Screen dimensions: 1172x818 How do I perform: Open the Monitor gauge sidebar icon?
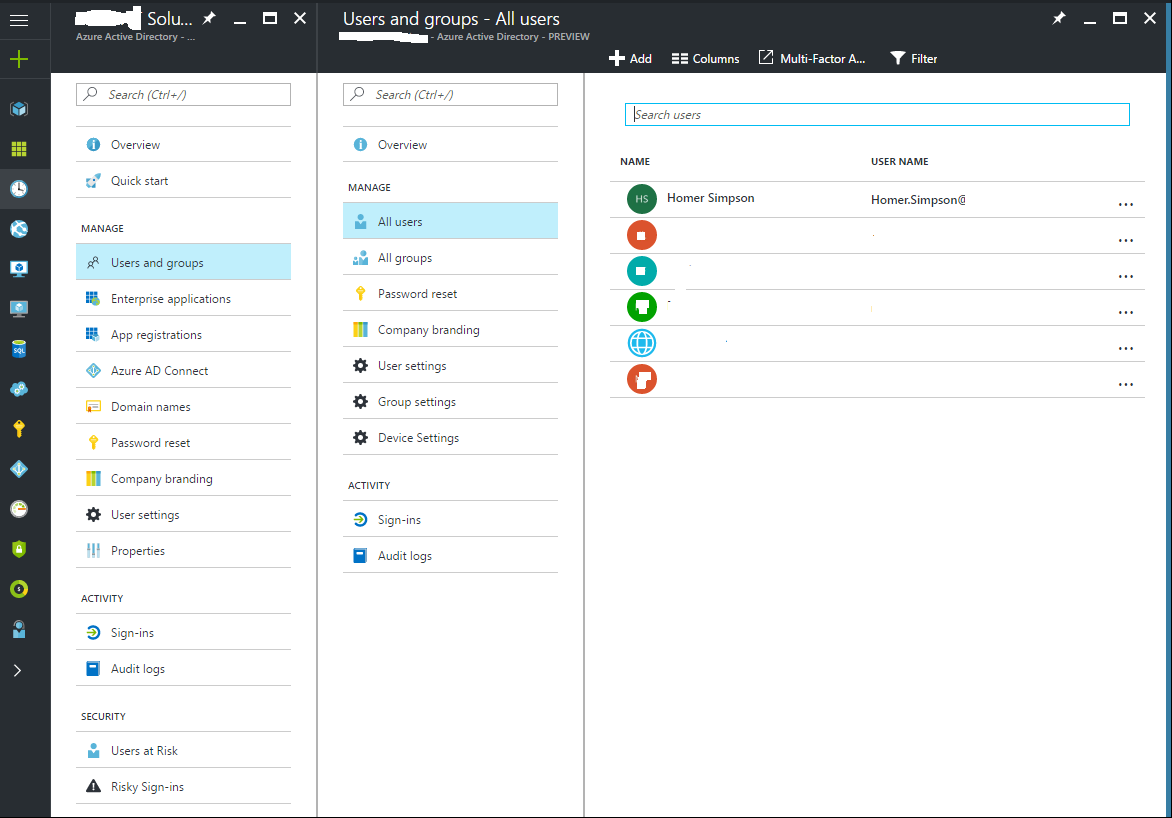(19, 509)
